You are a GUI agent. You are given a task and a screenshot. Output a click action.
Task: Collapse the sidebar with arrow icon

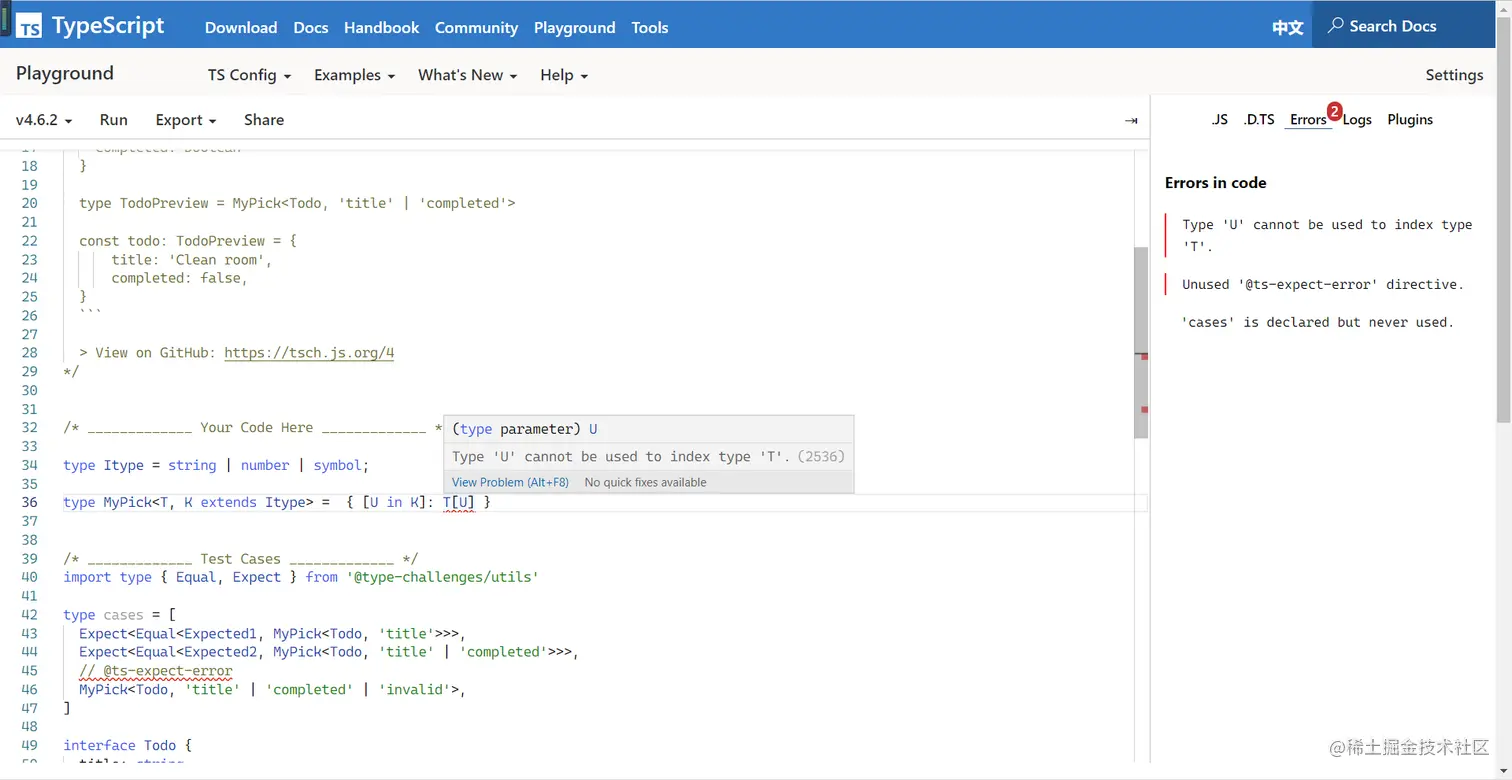click(x=1131, y=120)
